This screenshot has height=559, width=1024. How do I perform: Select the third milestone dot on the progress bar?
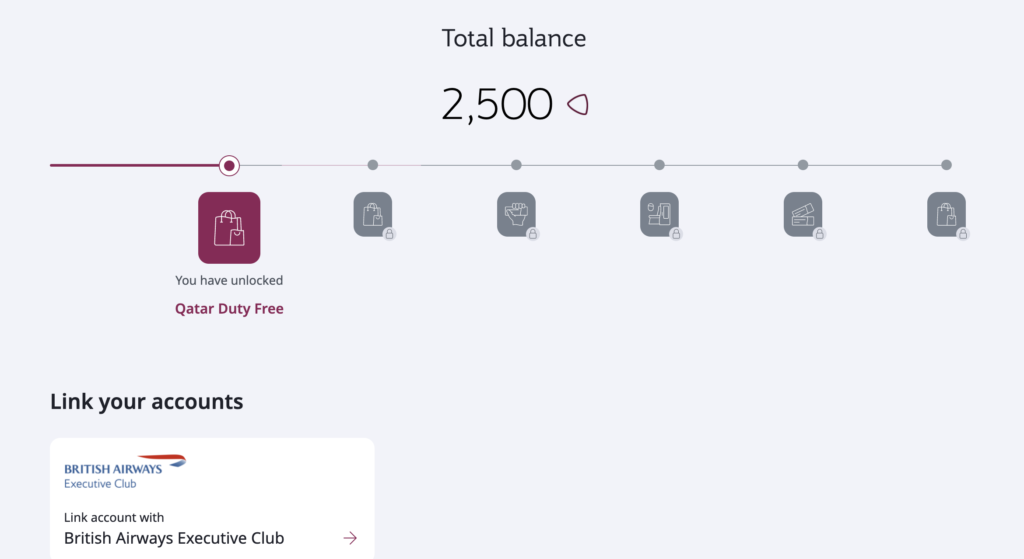(516, 165)
